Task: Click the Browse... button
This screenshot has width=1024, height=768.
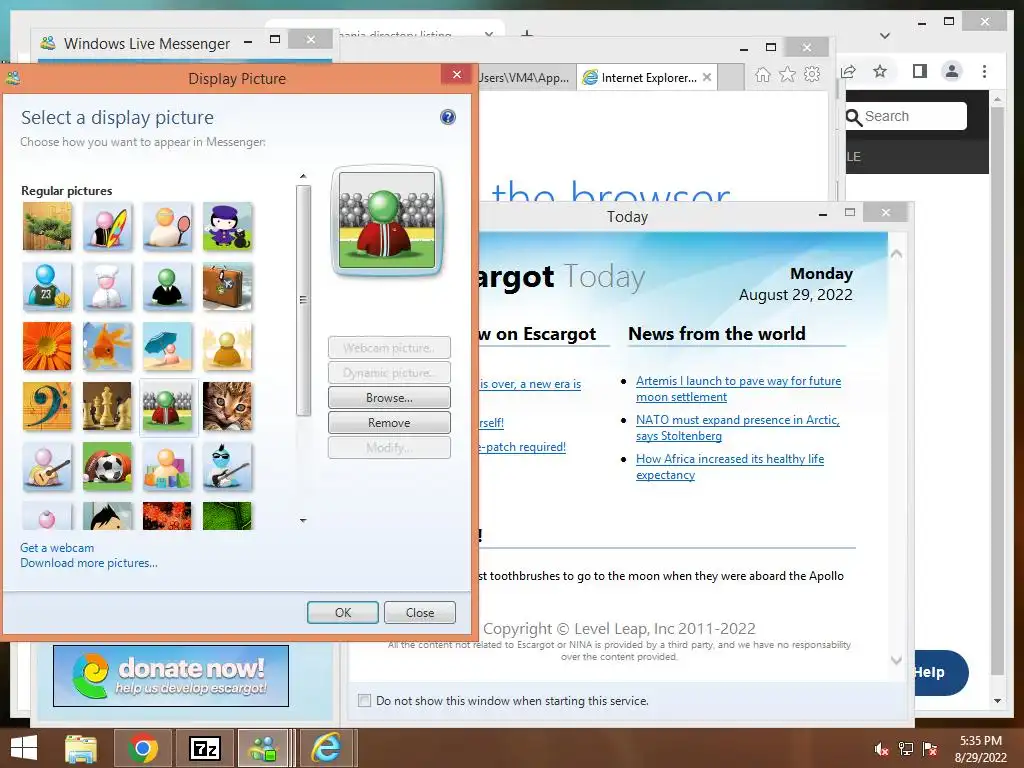Action: 389,398
